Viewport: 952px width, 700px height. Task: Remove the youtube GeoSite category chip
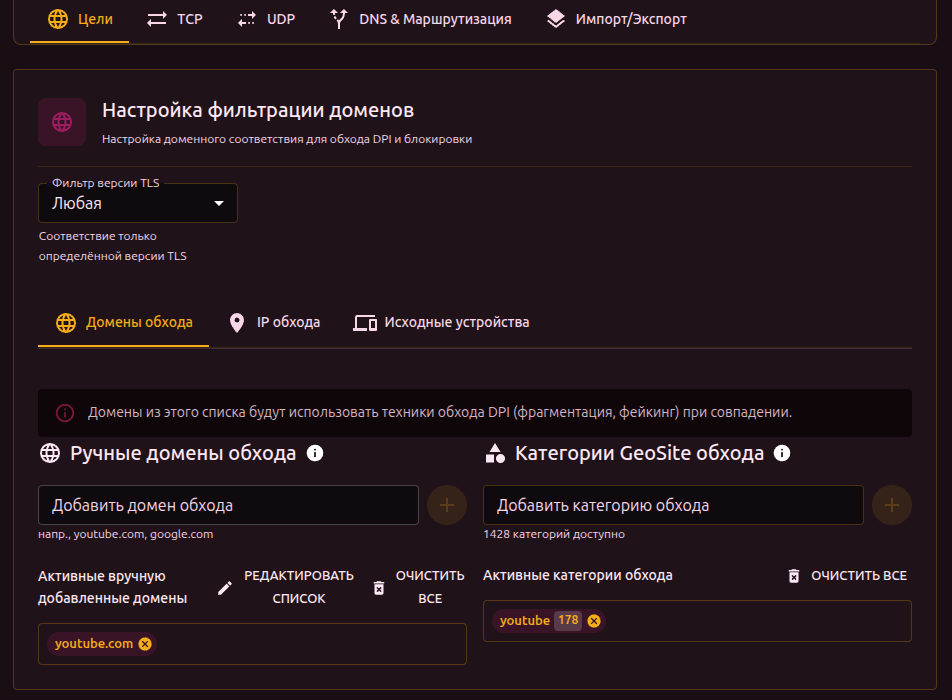coord(594,621)
